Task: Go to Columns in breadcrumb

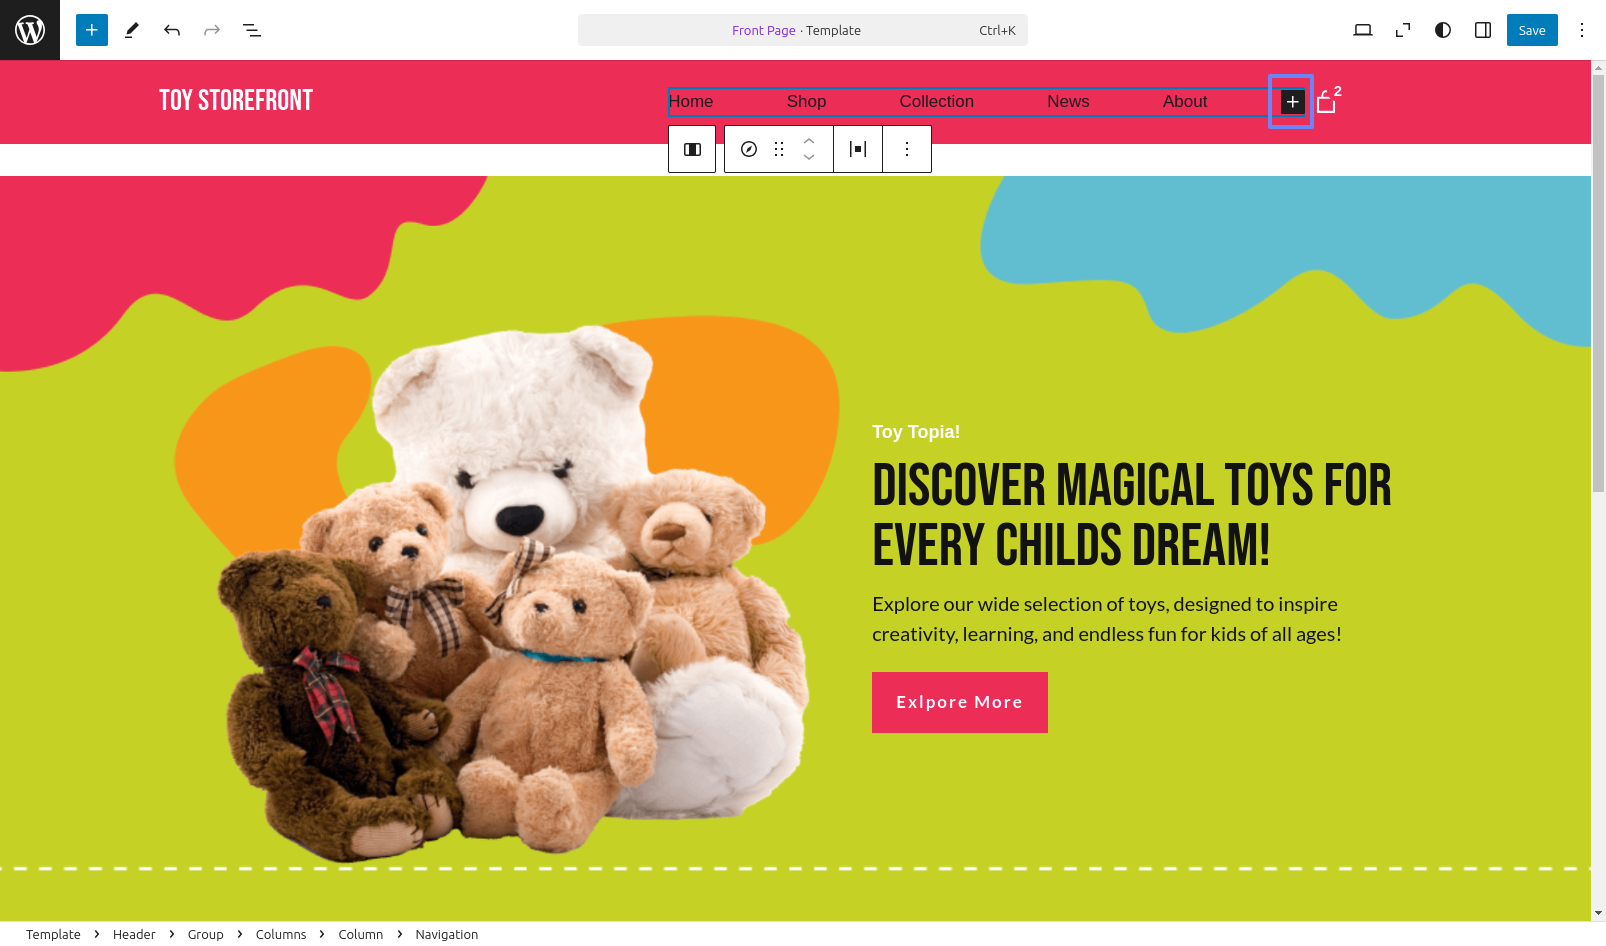Action: tap(281, 934)
